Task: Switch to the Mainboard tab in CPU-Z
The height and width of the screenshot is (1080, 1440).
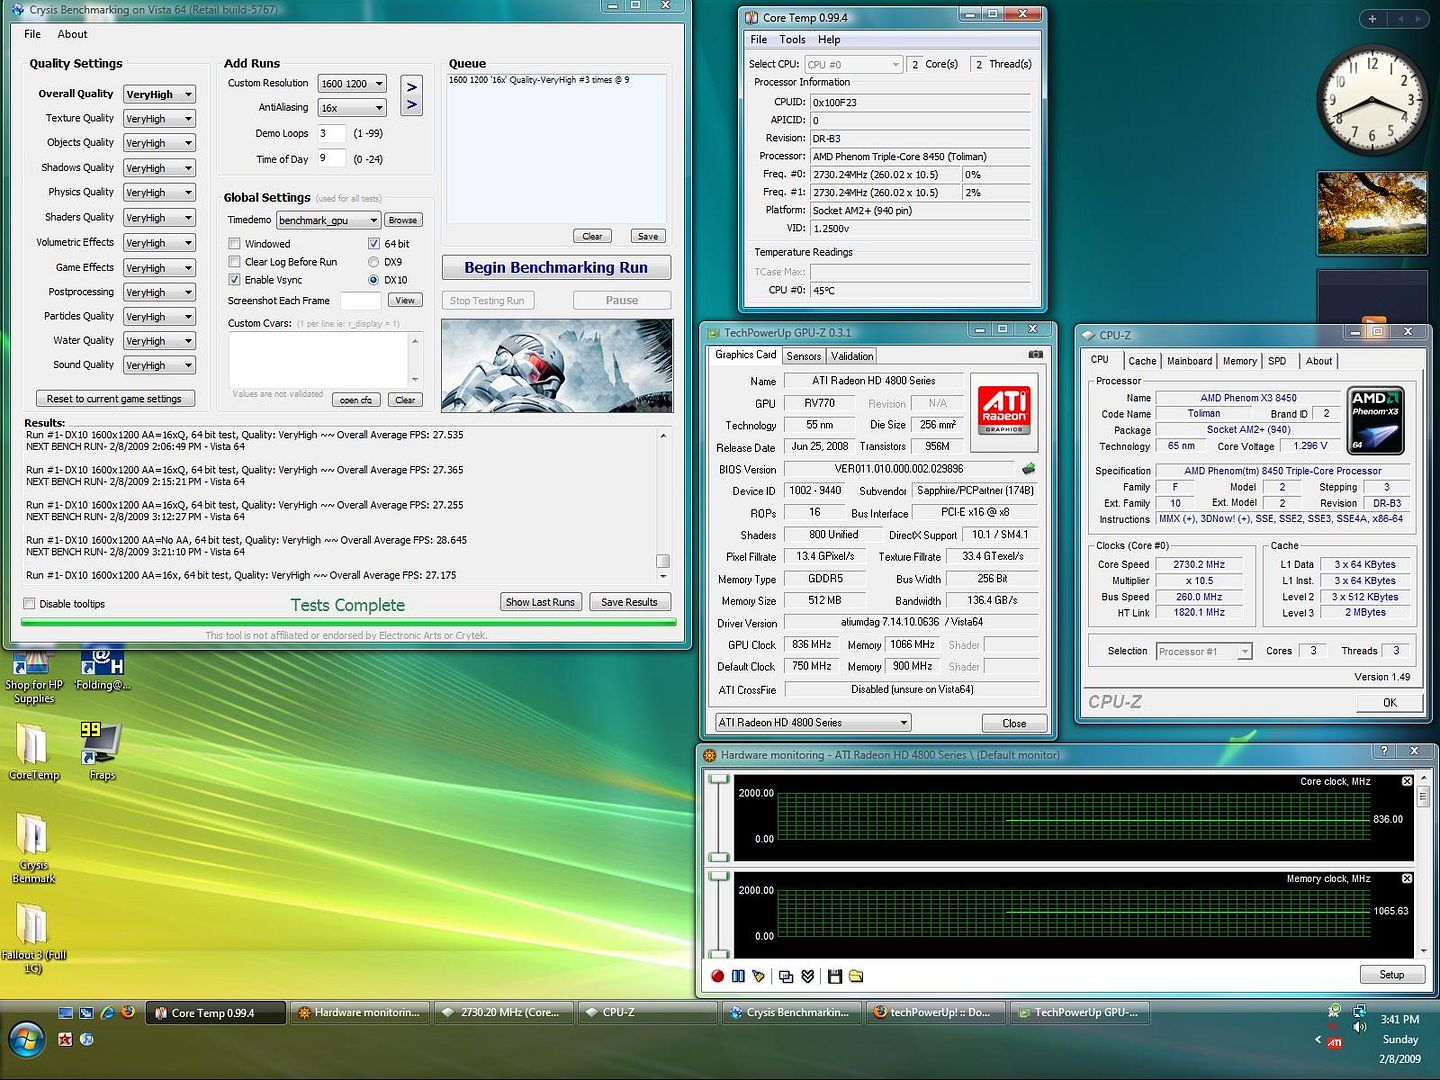Action: [x=1189, y=361]
